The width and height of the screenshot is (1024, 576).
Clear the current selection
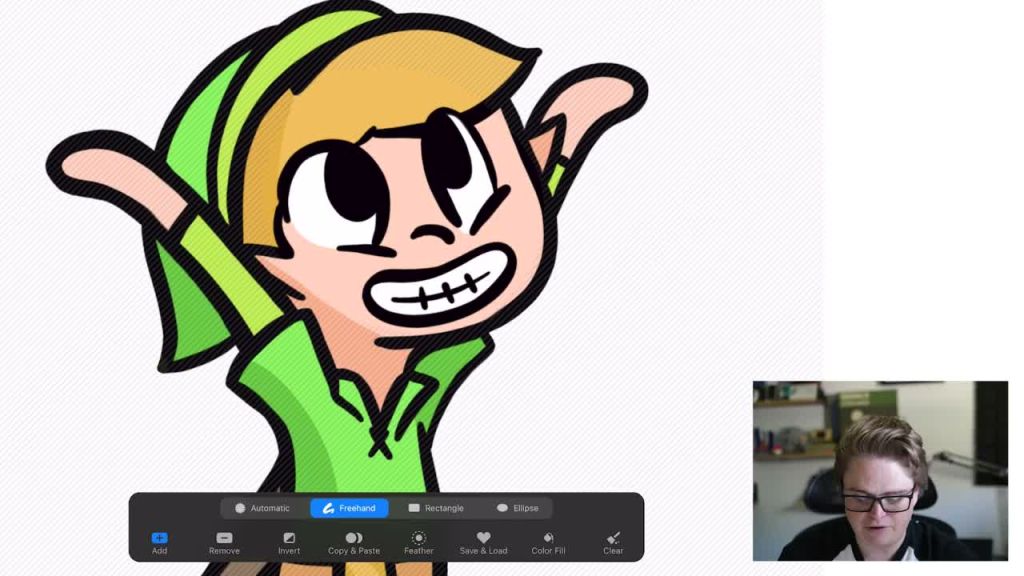(x=613, y=543)
